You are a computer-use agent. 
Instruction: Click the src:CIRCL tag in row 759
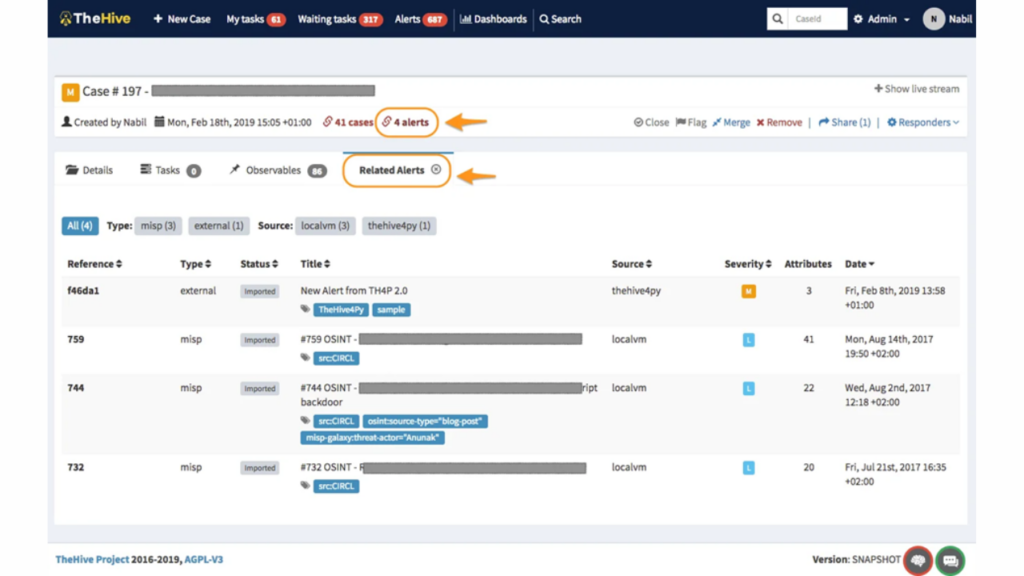tap(336, 358)
